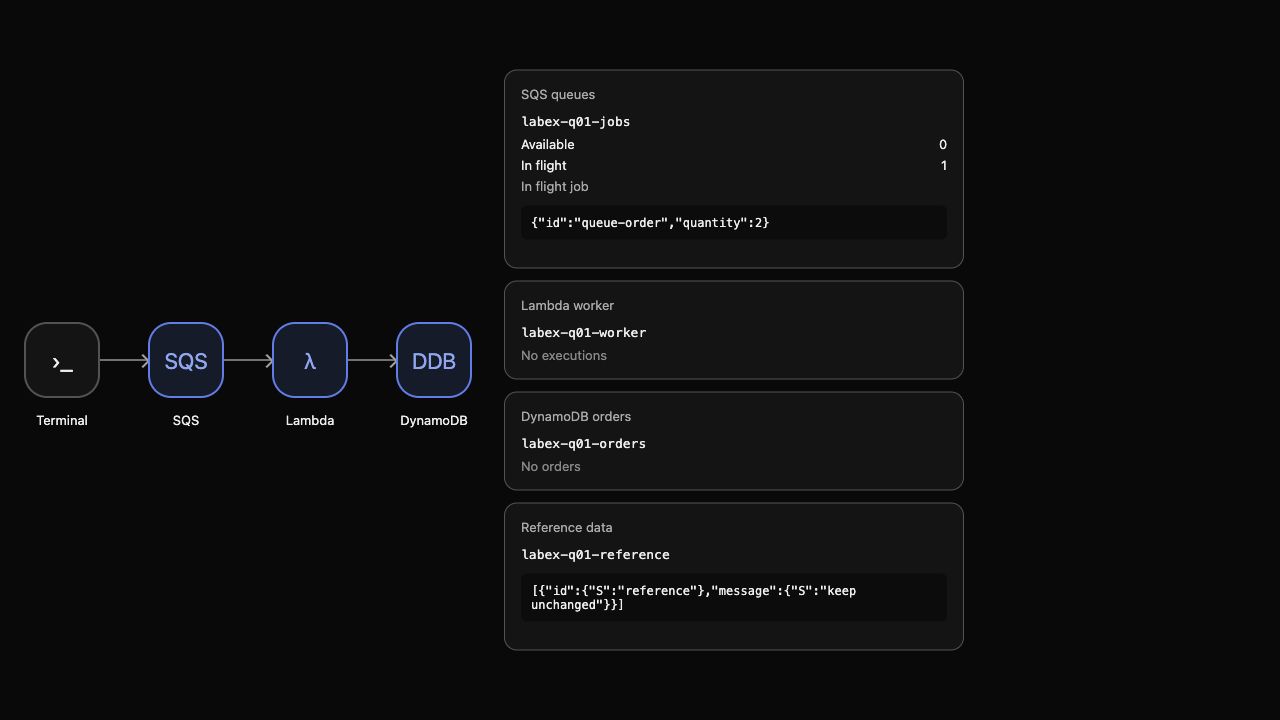Select function name labex-q01-worker
This screenshot has width=1280, height=720.
pyautogui.click(x=584, y=333)
